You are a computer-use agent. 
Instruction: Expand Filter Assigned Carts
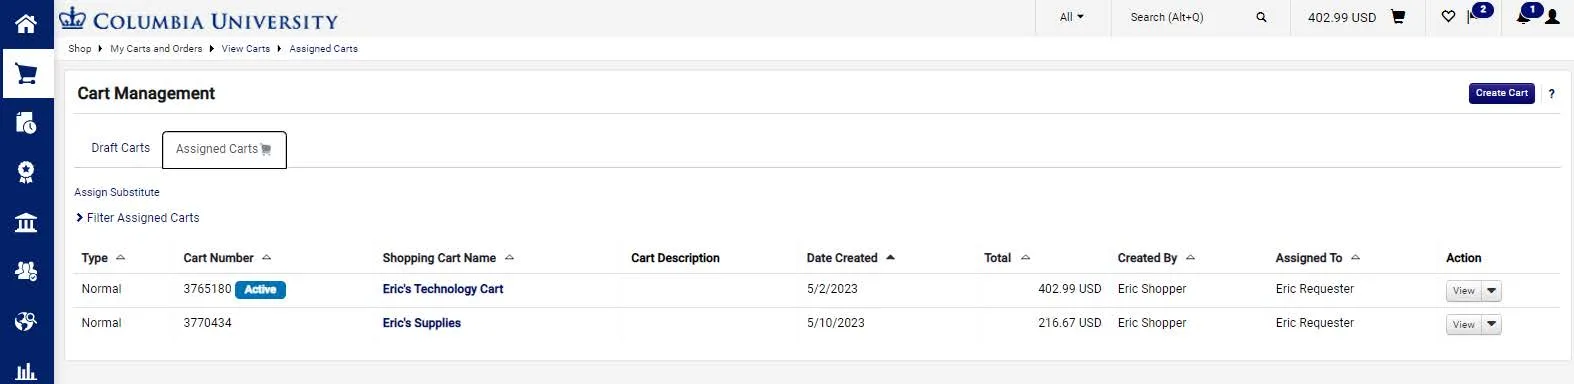pyautogui.click(x=138, y=218)
